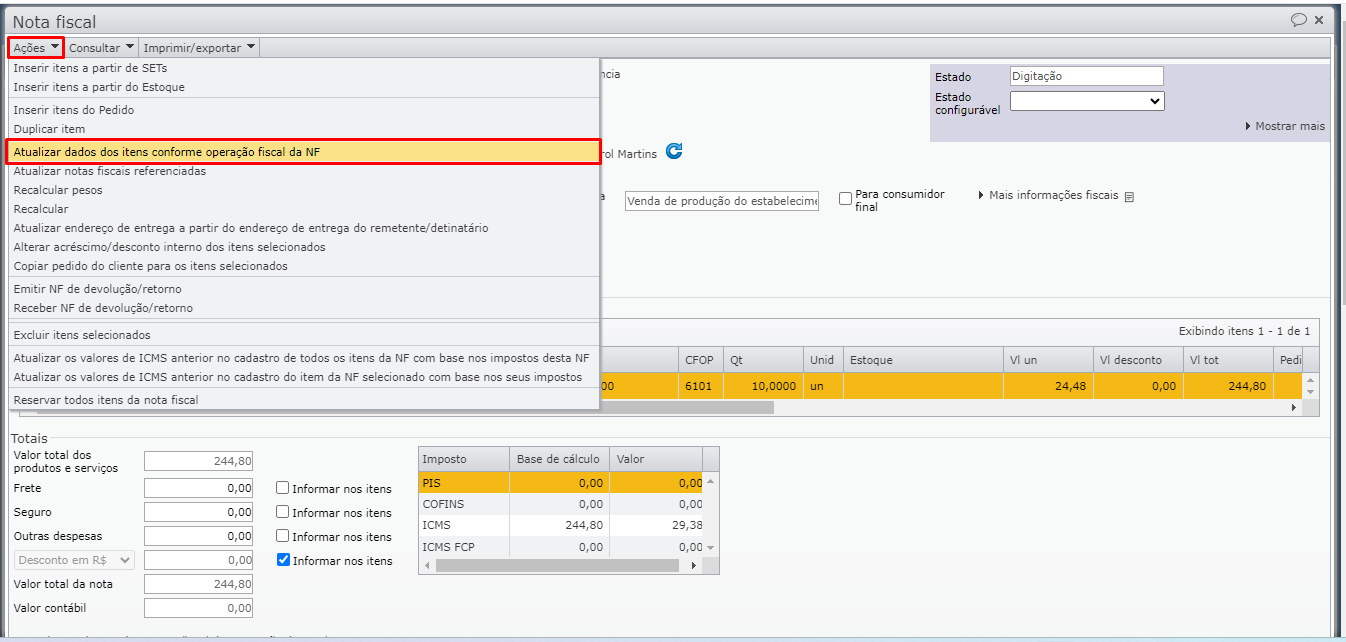Click the Venda de produção do estabelecimento field
The width and height of the screenshot is (1346, 642).
pyautogui.click(x=722, y=201)
